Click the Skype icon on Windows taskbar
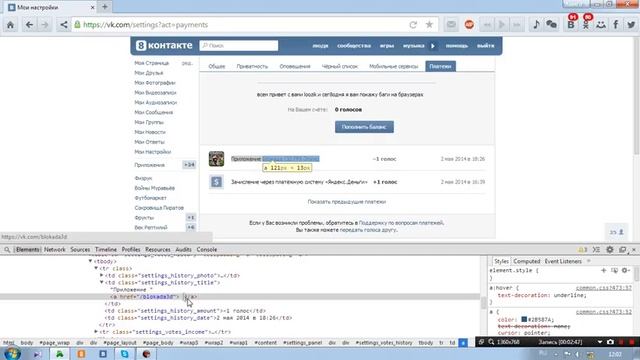 point(124,354)
